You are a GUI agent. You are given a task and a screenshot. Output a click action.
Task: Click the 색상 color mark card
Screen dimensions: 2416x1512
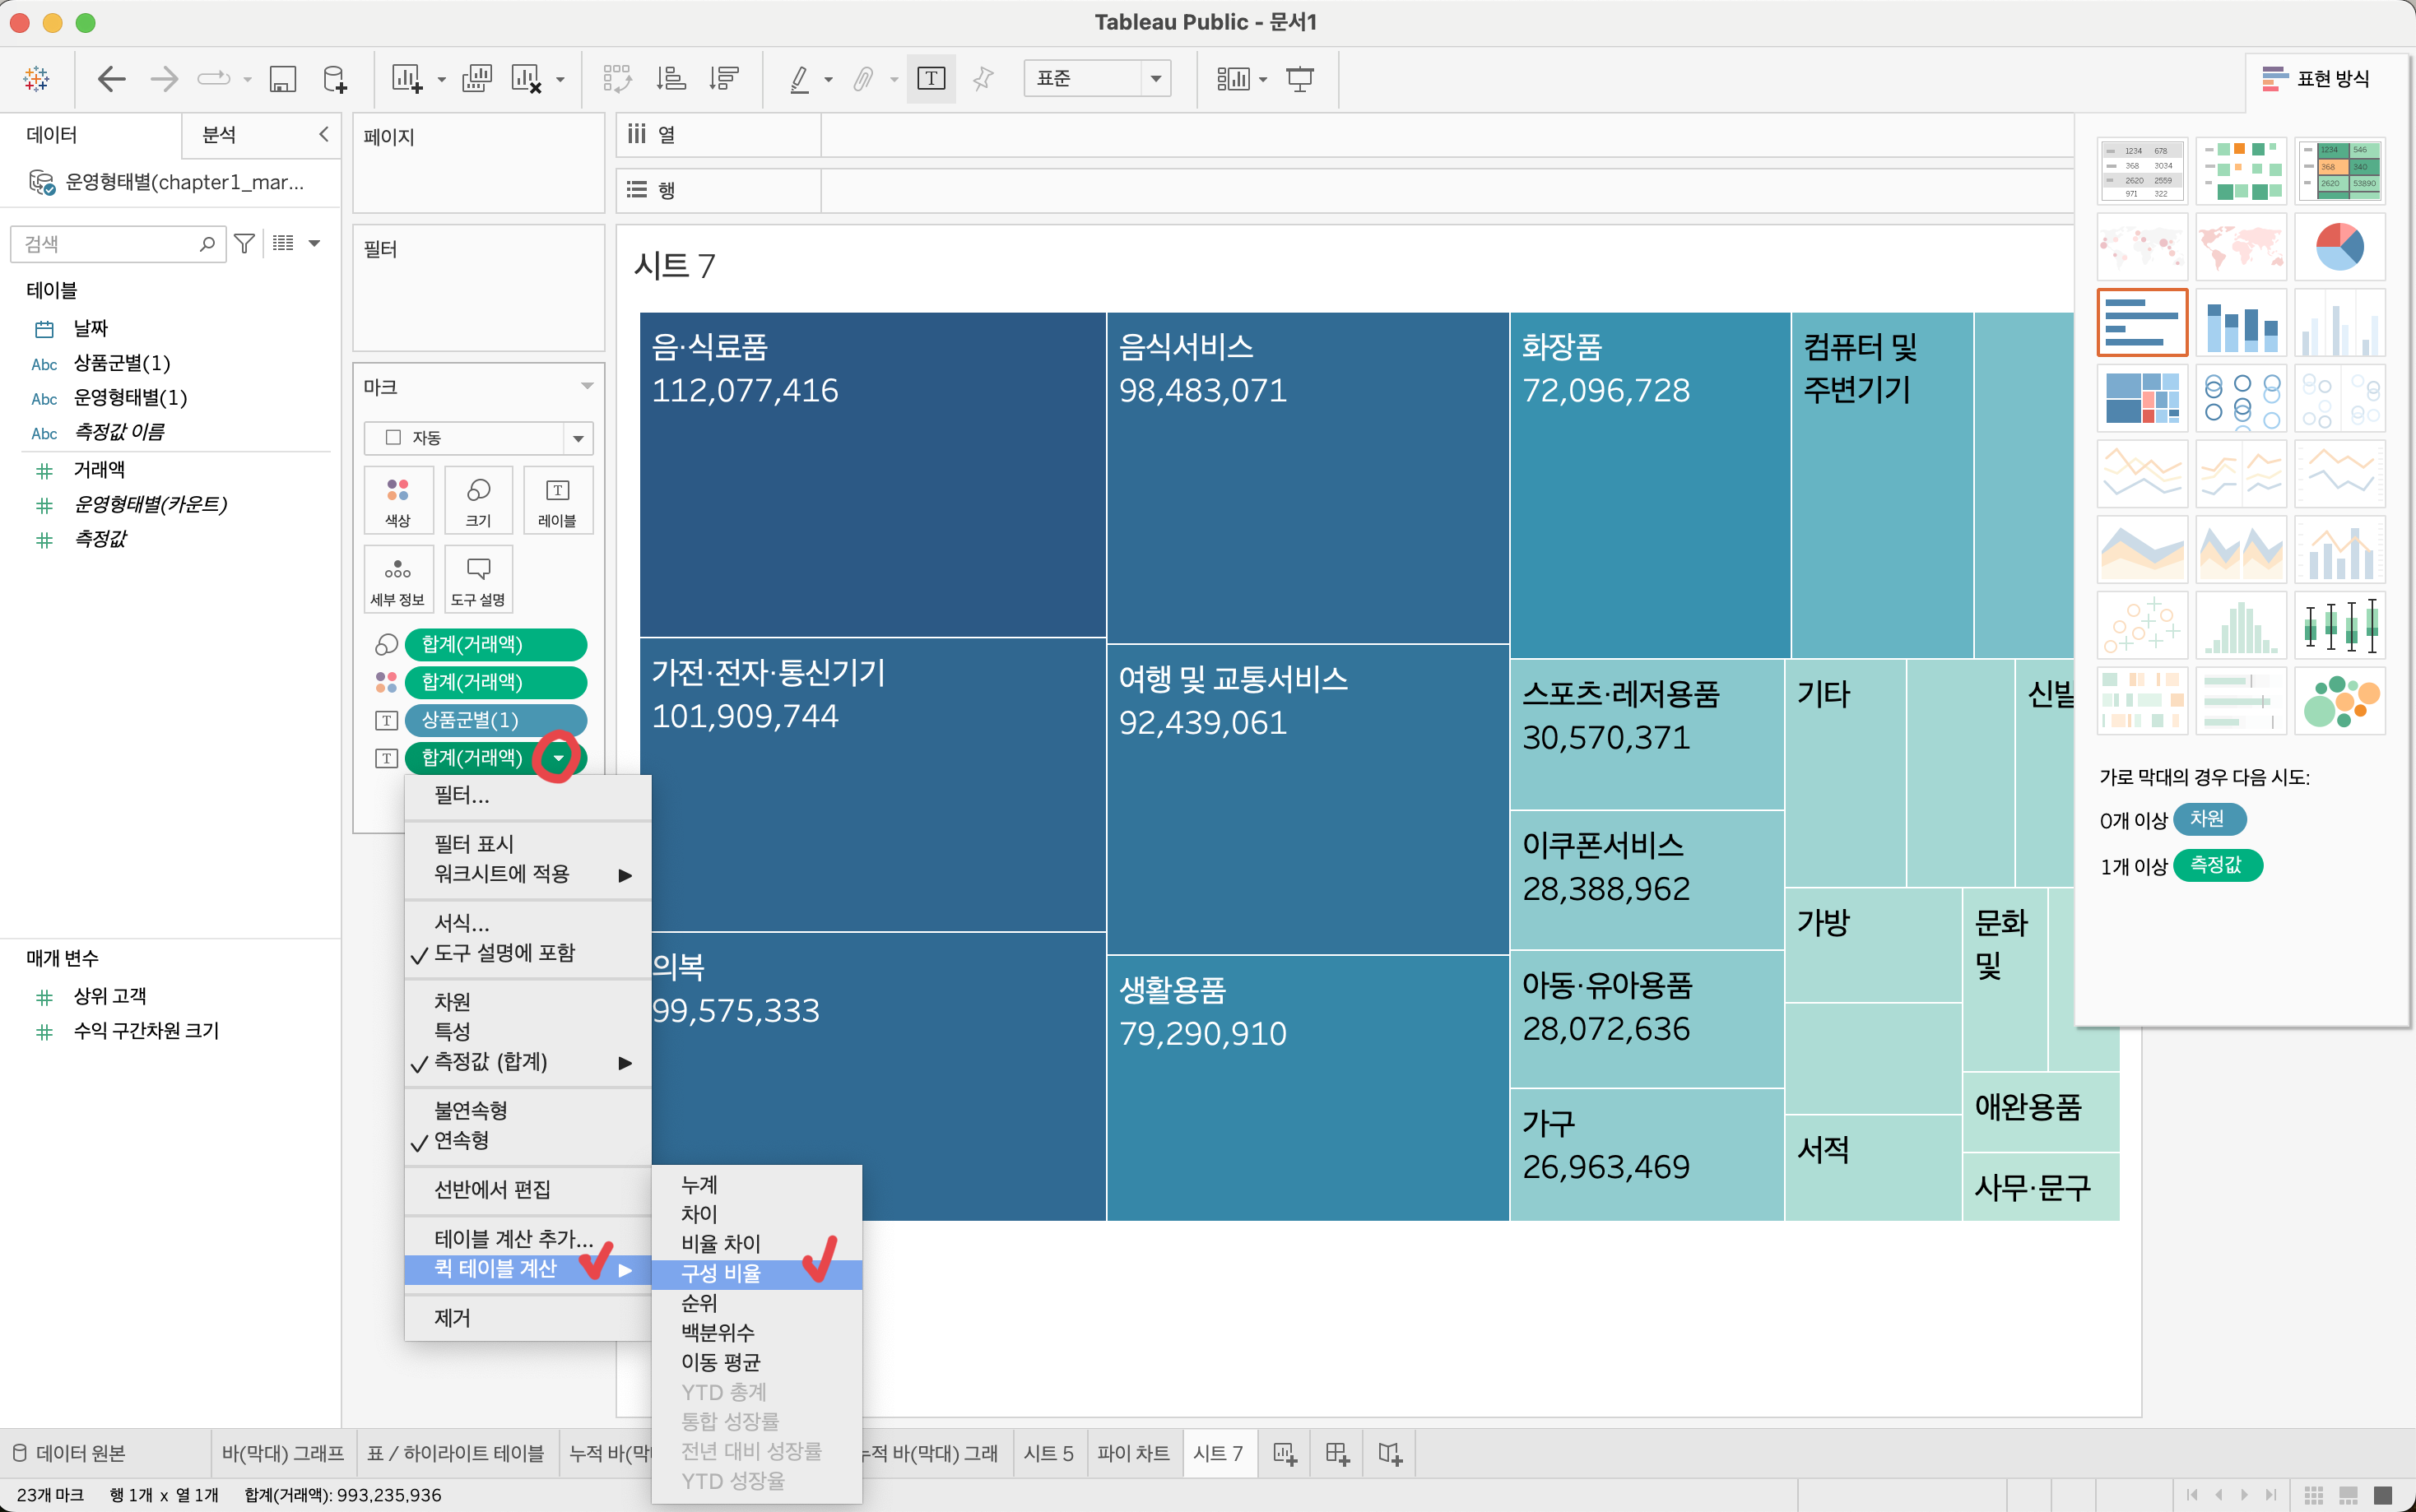click(x=398, y=500)
